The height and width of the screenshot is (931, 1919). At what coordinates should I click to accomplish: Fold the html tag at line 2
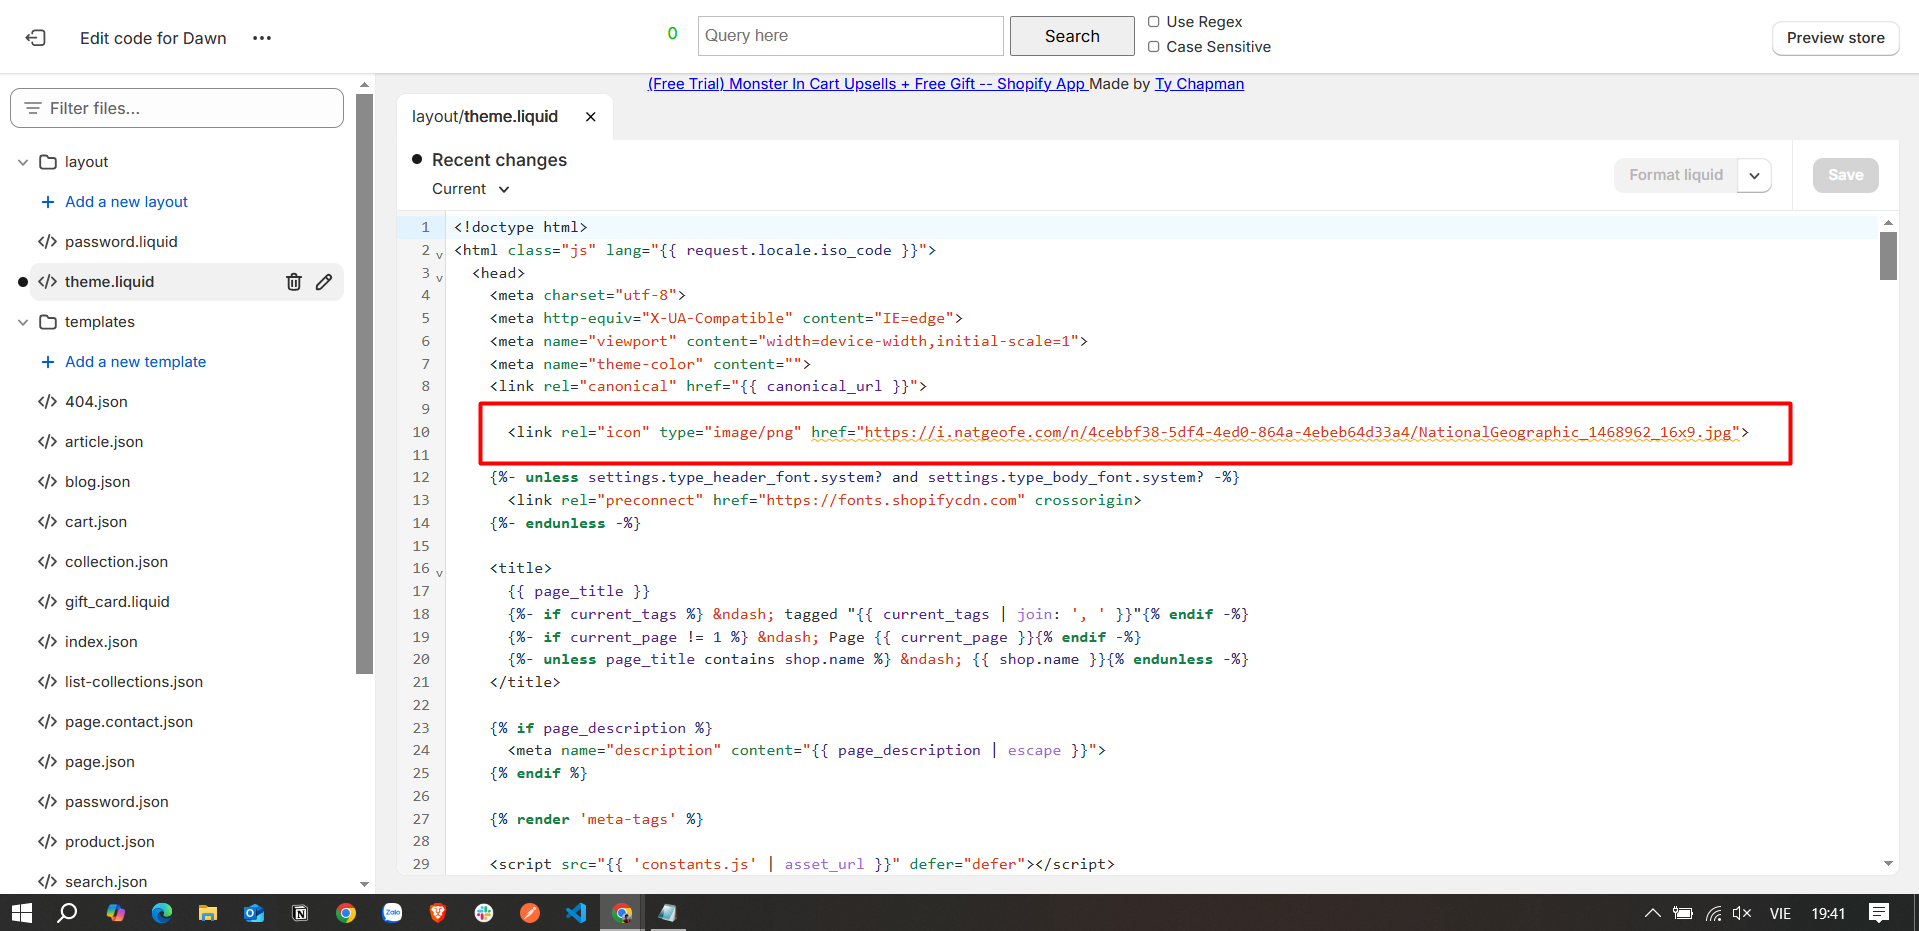439,255
